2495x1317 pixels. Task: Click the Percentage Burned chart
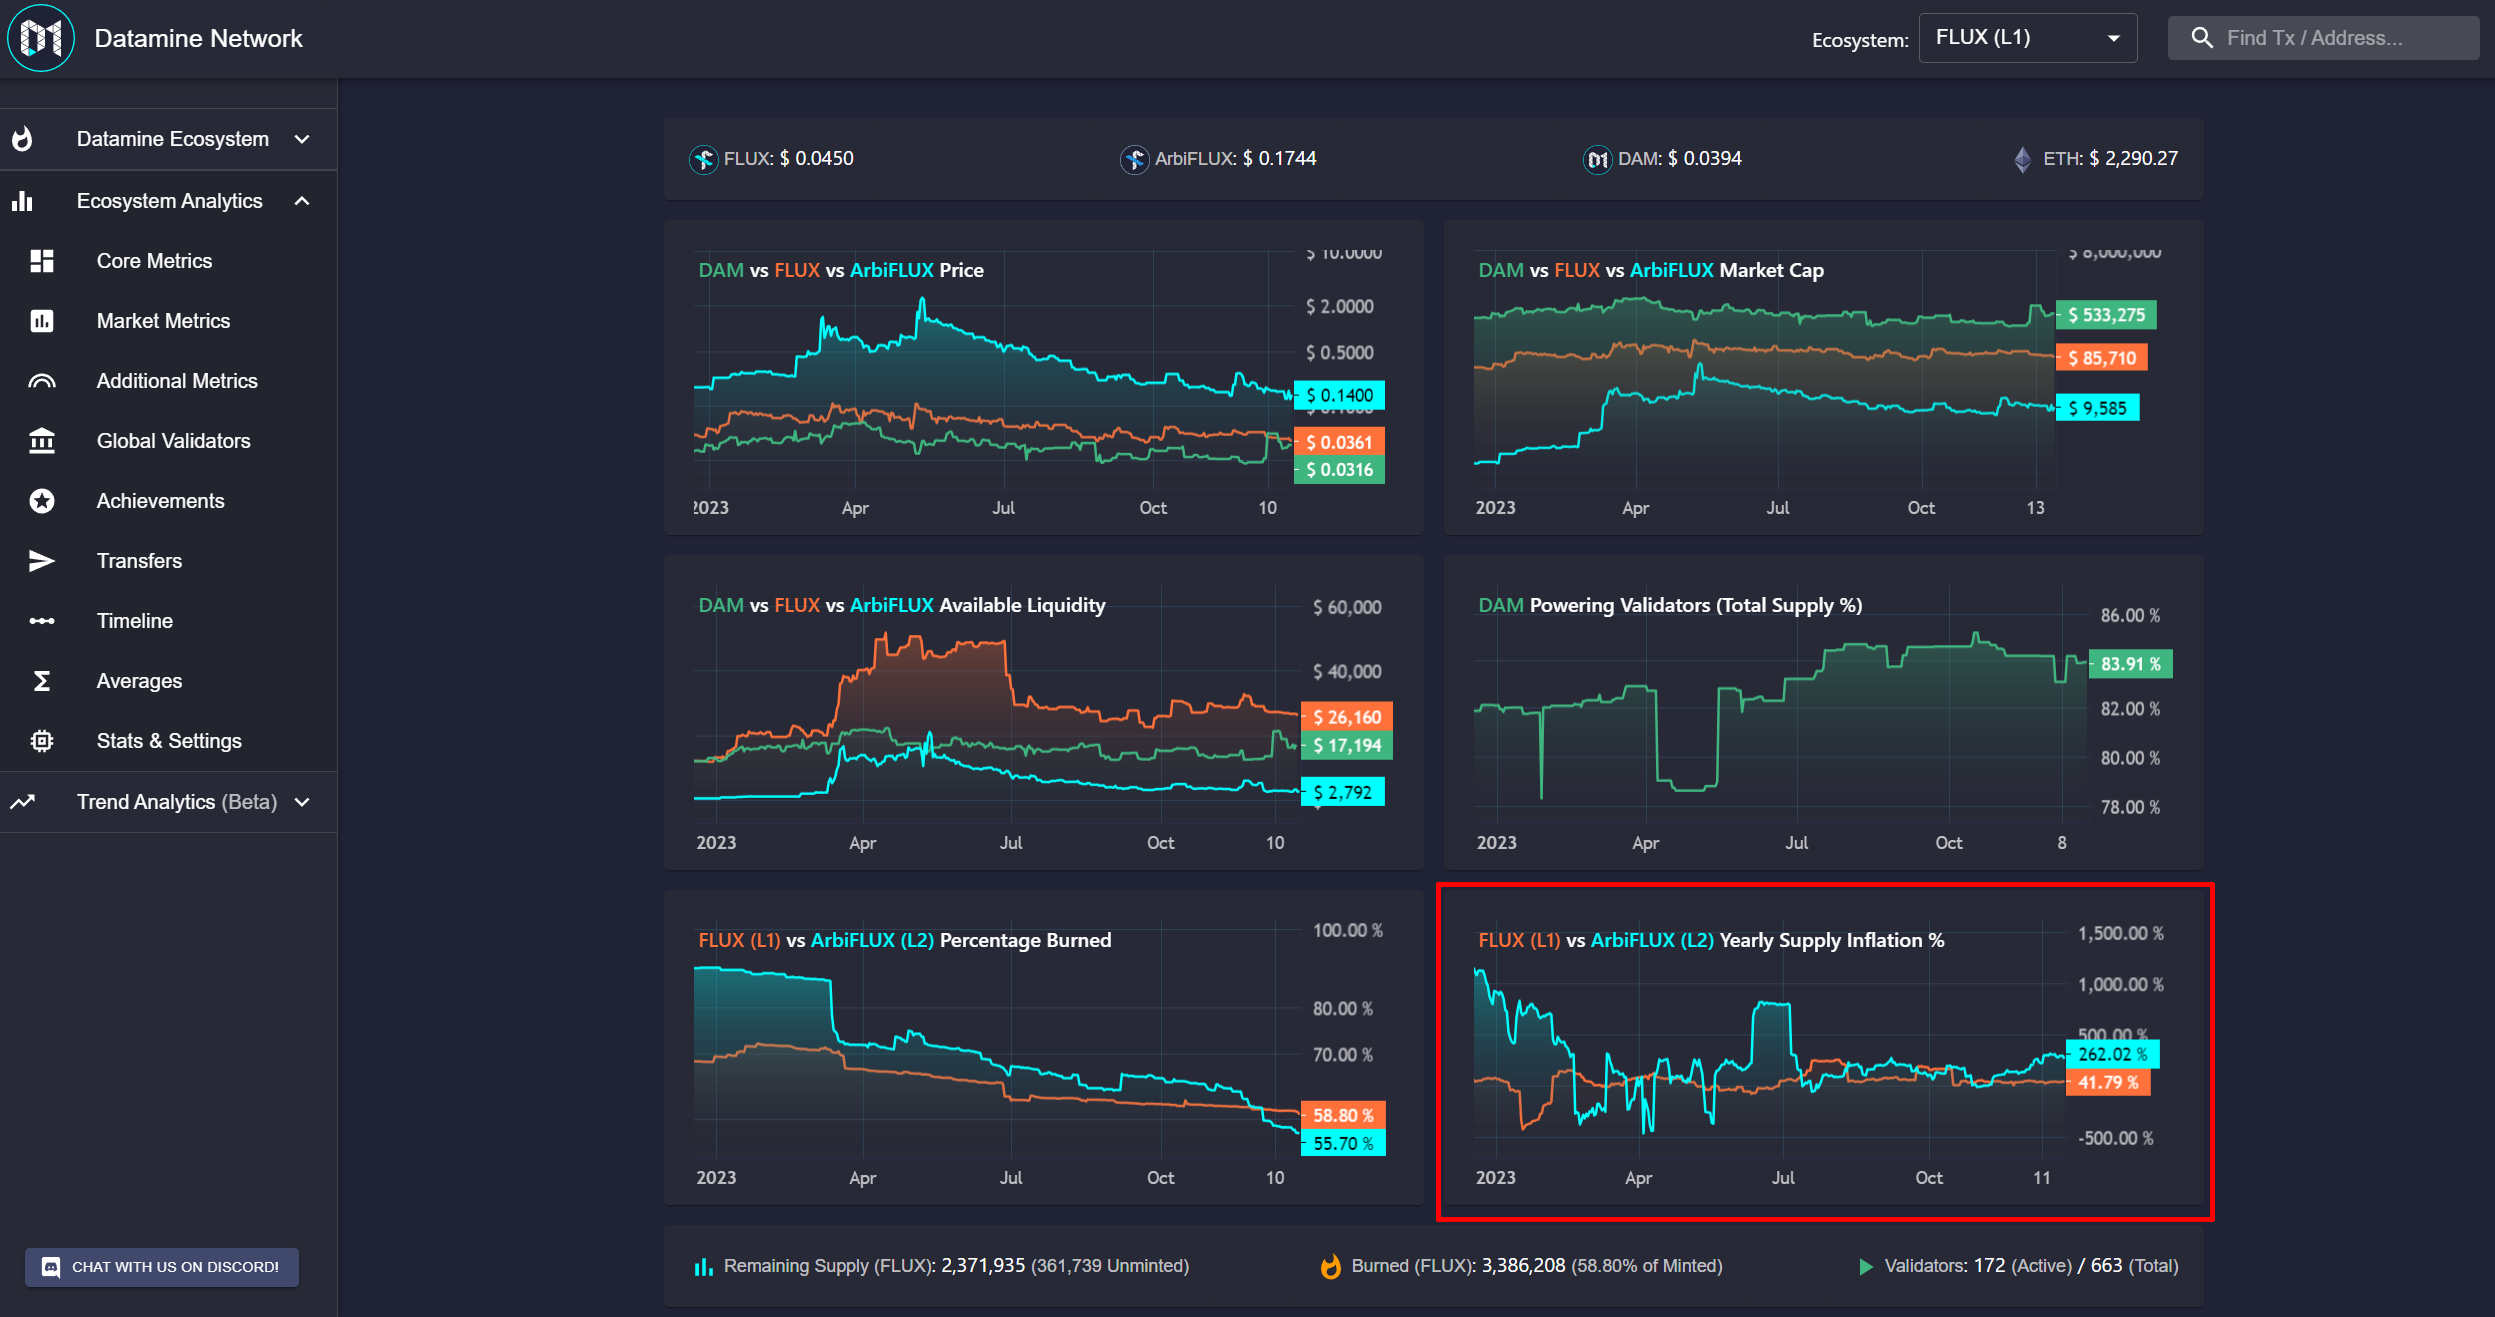point(1043,1048)
